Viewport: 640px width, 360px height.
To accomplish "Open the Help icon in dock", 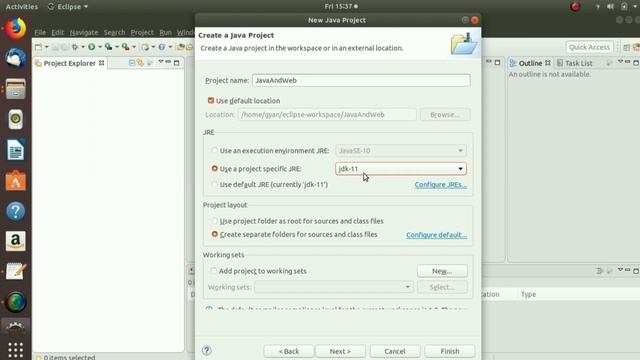I will 16,211.
